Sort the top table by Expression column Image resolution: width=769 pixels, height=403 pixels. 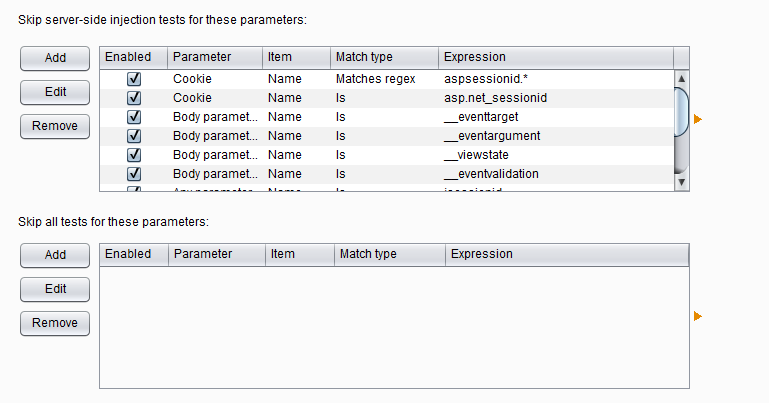555,57
